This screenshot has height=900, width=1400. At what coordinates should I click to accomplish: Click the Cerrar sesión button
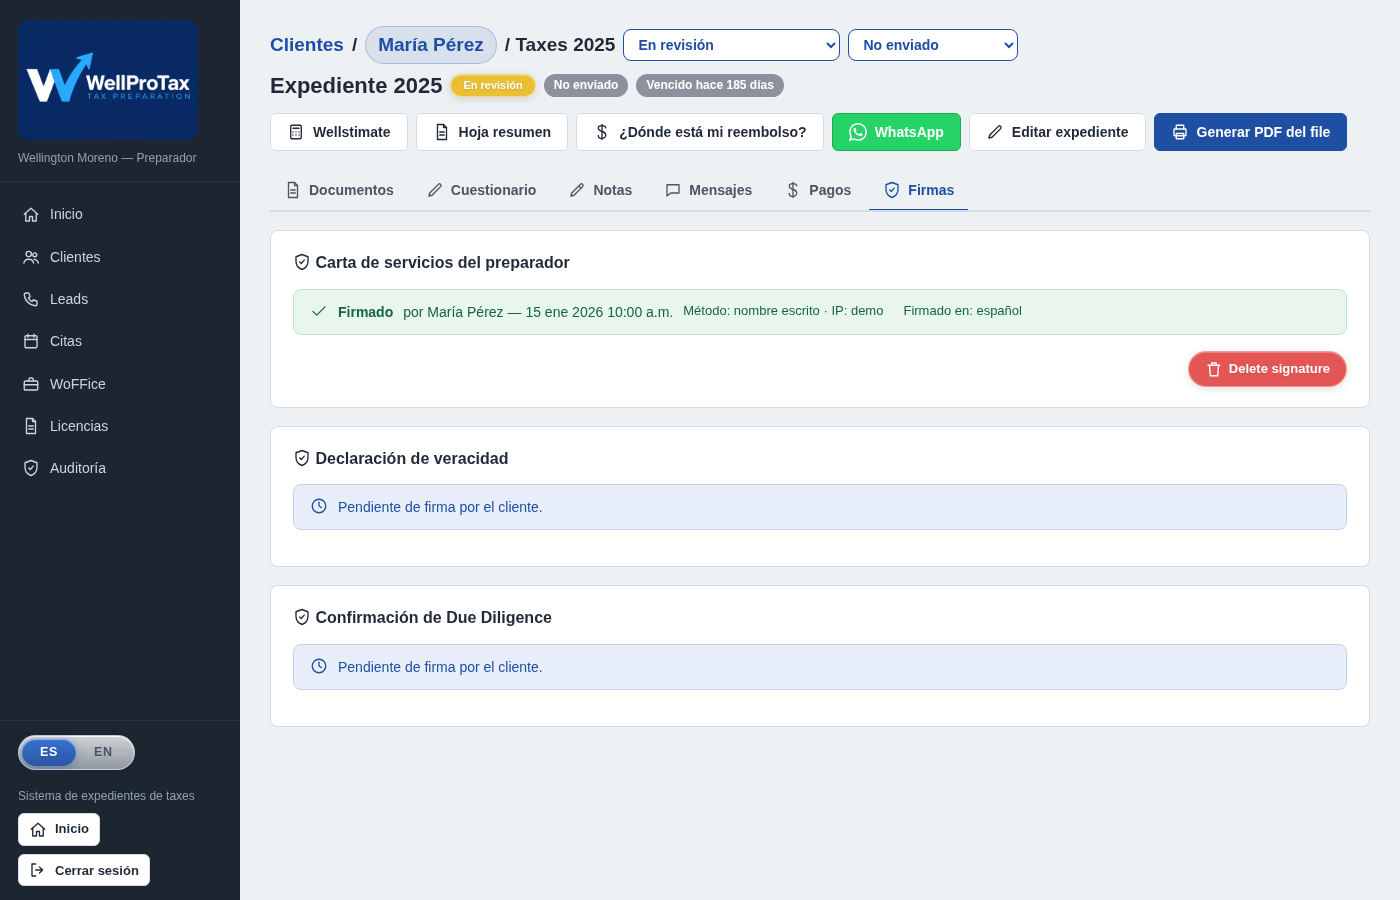point(84,870)
